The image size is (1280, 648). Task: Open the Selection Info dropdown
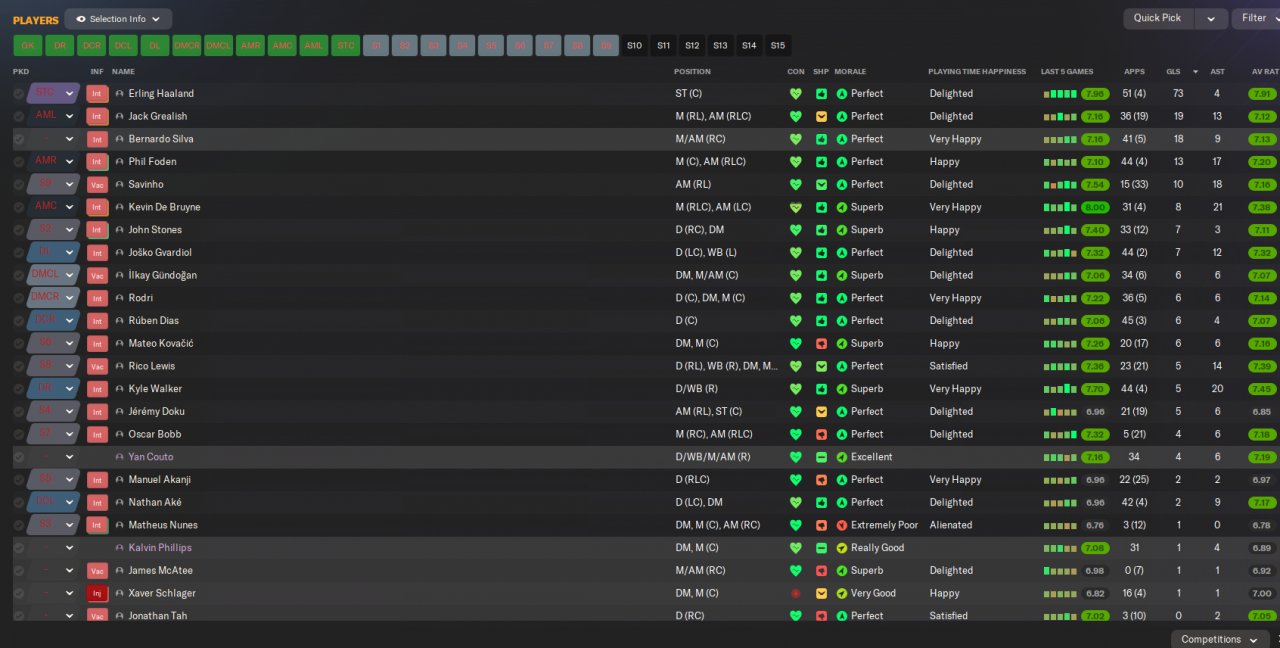(118, 19)
